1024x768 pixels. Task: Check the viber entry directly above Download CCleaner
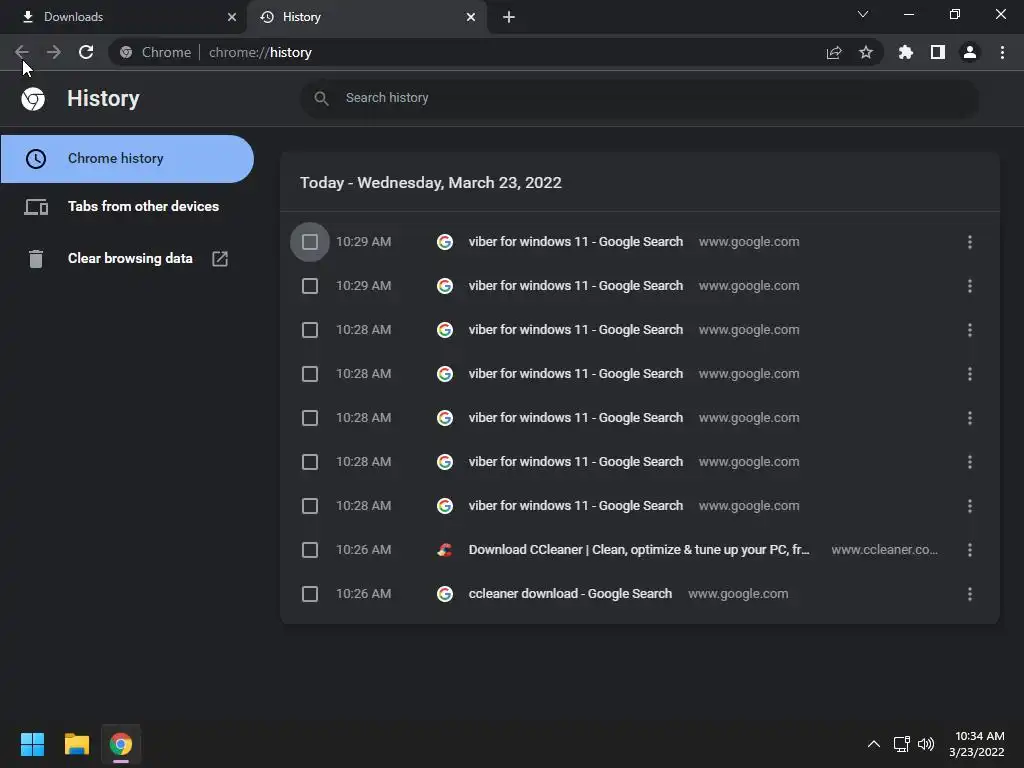310,506
